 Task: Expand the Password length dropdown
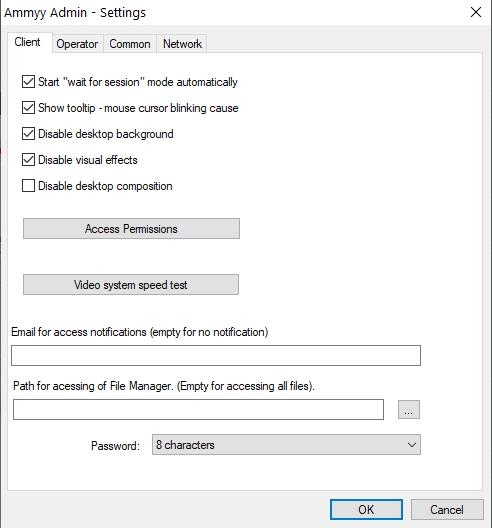point(286,444)
